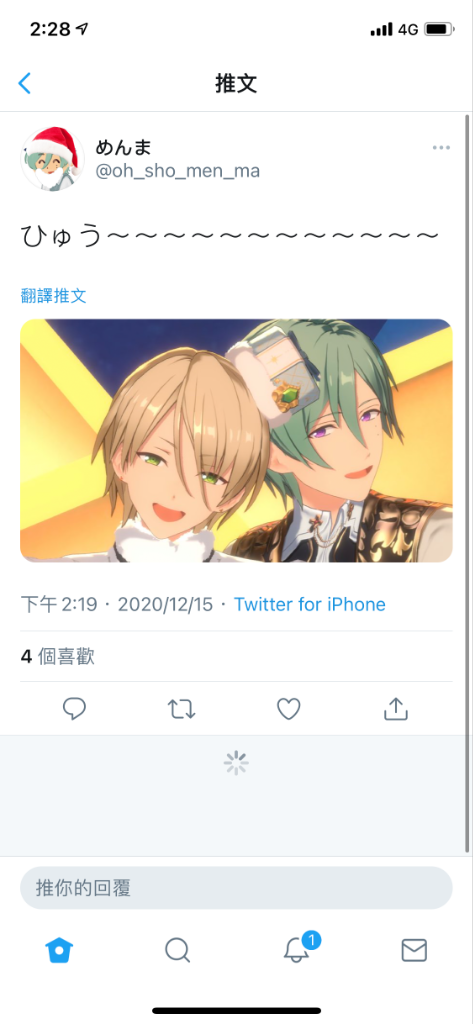Open the notifications bell icon
The image size is (473, 1024).
tap(297, 949)
